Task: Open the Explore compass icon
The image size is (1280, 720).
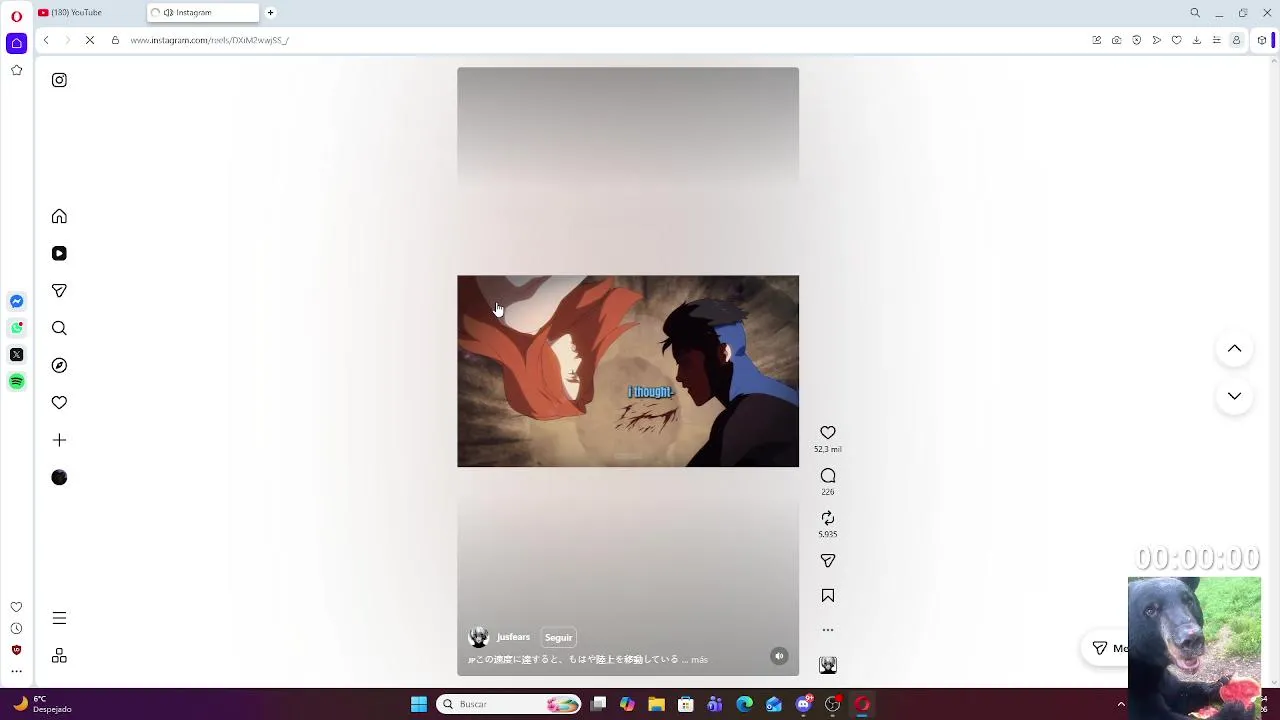Action: 59,366
